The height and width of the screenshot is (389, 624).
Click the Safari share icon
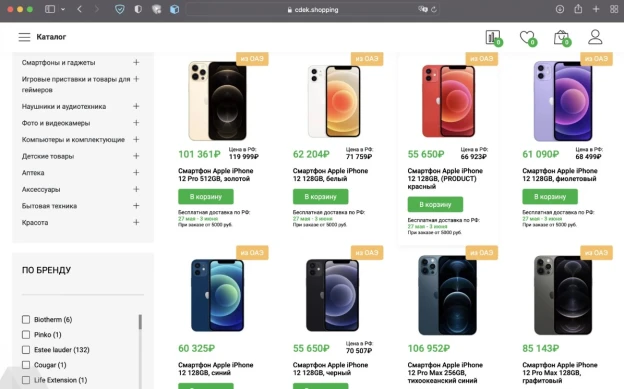click(x=578, y=9)
